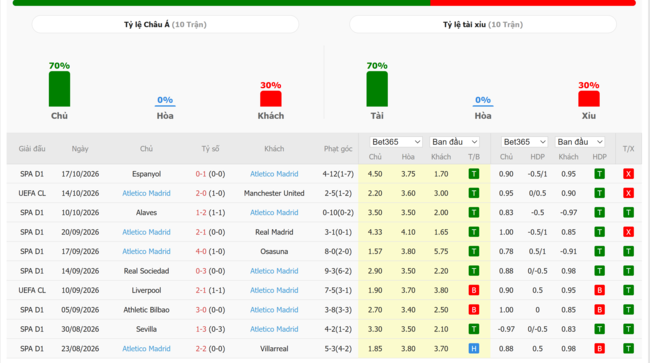Viewport: 650px width, 363px height.
Task: Click Khách odds 5.75 in Osasuna row
Action: (441, 252)
